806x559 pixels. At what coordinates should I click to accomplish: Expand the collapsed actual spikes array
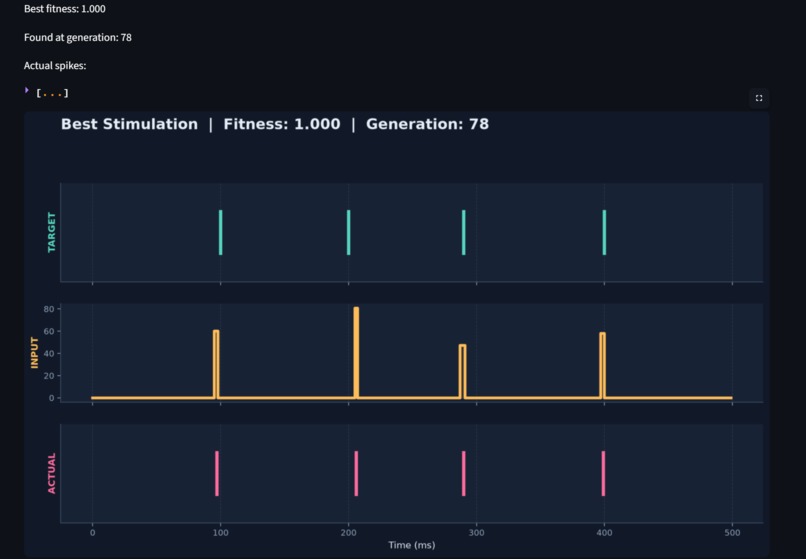pyautogui.click(x=27, y=91)
